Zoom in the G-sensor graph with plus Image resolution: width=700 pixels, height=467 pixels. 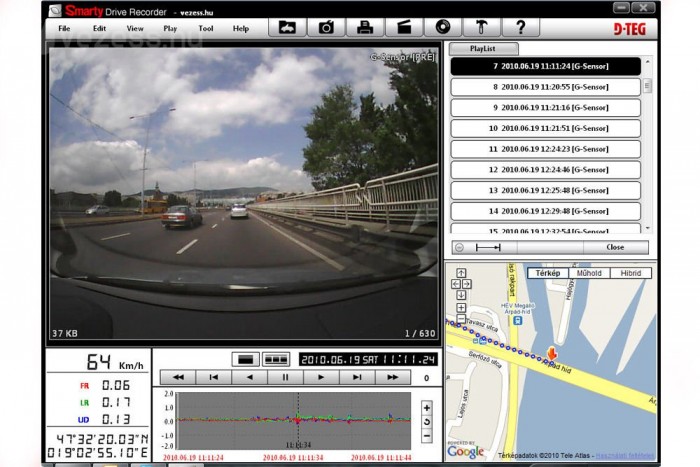point(427,407)
